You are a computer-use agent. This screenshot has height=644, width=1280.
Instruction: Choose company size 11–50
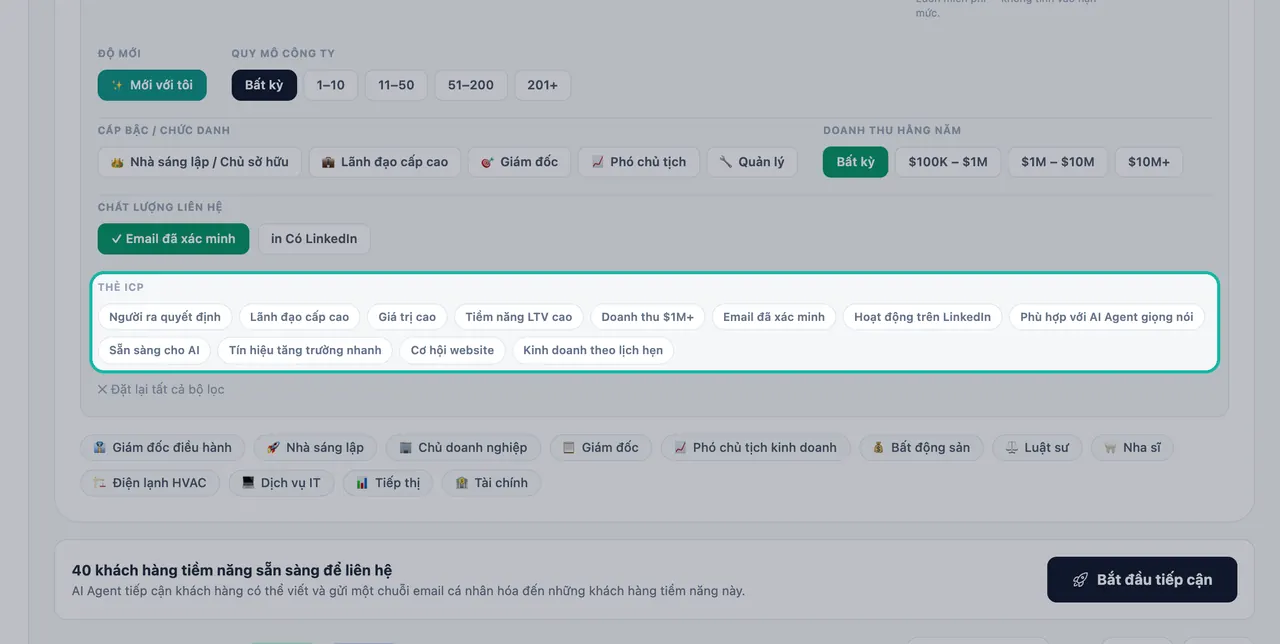[396, 85]
